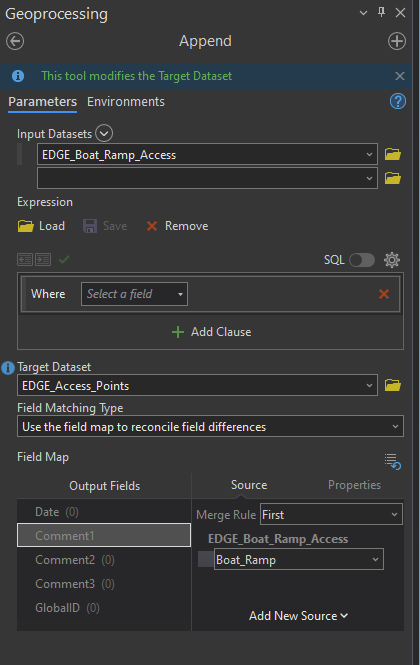420x665 pixels.
Task: Switch to the Properties tab in Field Map
Action: tap(354, 485)
